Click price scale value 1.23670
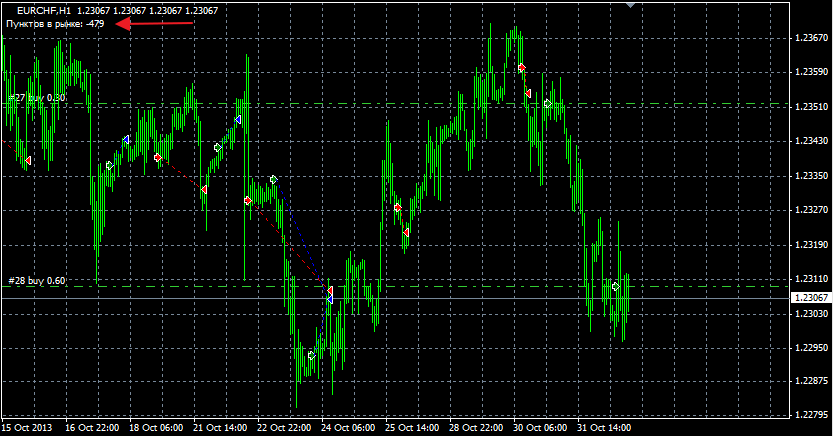Image resolution: width=833 pixels, height=436 pixels. click(x=812, y=38)
